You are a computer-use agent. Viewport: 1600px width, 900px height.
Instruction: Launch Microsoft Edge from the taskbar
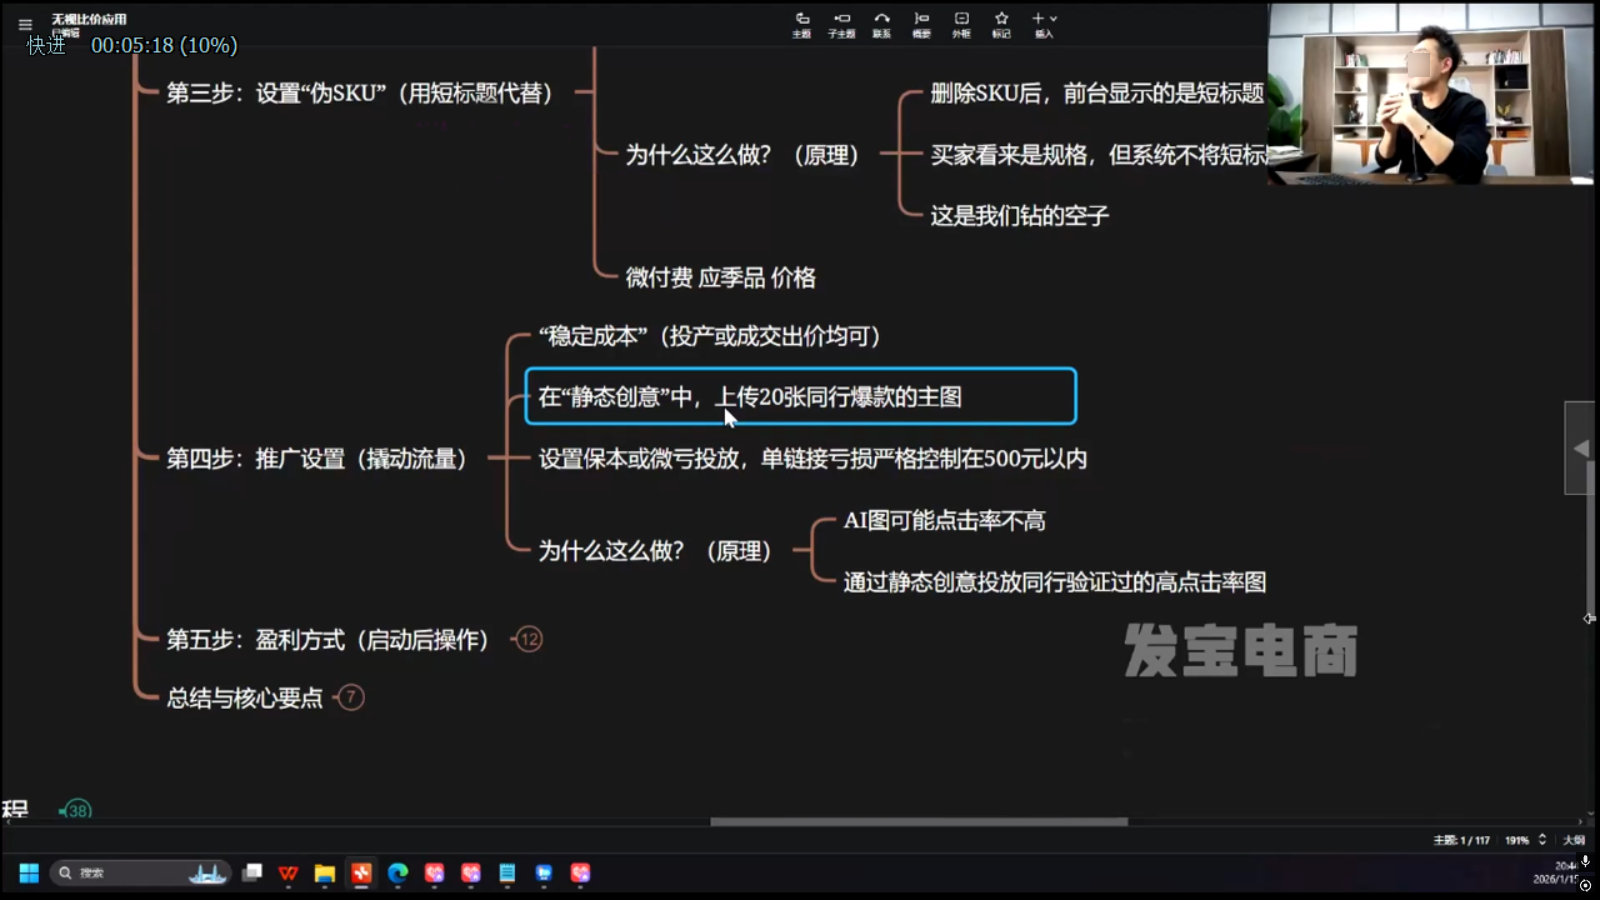click(398, 873)
